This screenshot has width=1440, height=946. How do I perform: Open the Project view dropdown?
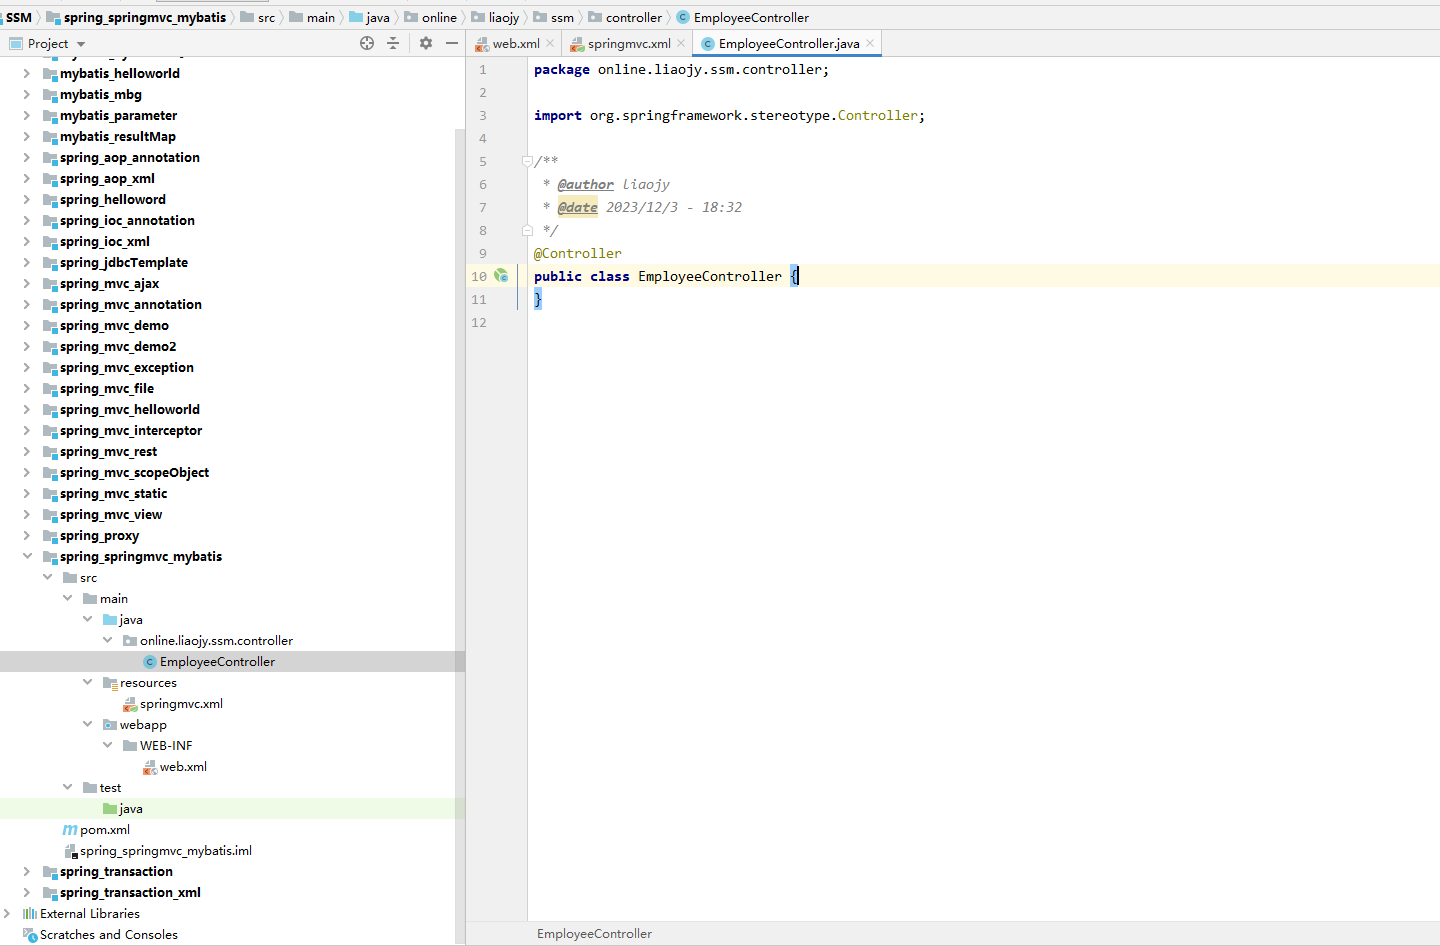click(81, 44)
